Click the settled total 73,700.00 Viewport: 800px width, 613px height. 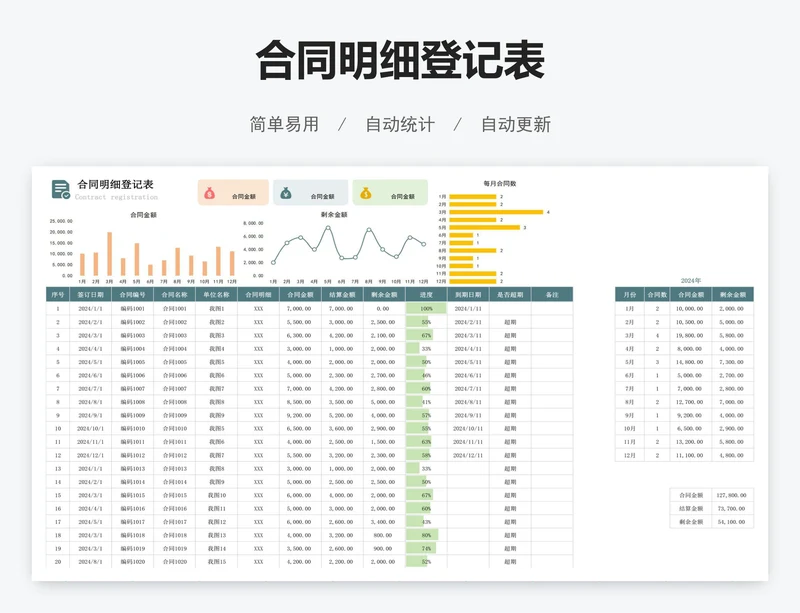coord(732,508)
